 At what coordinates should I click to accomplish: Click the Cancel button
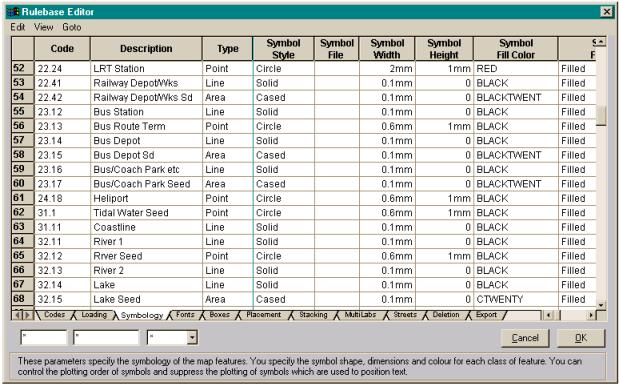click(525, 338)
